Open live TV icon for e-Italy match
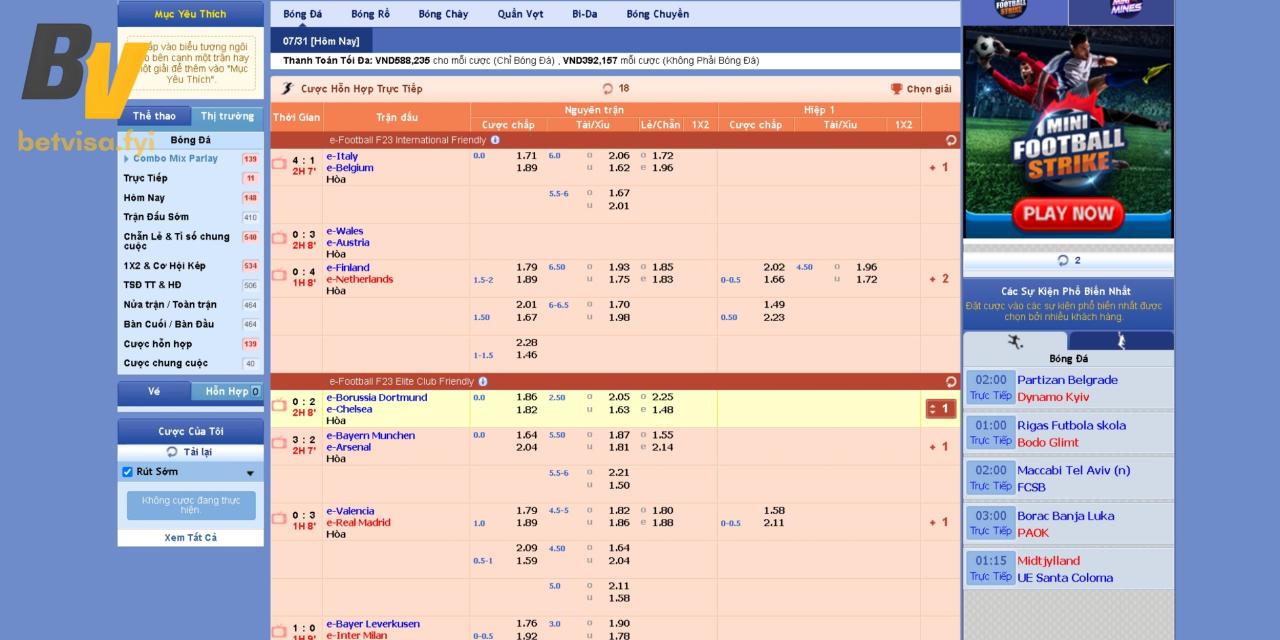This screenshot has width=1280, height=640. pyautogui.click(x=279, y=164)
